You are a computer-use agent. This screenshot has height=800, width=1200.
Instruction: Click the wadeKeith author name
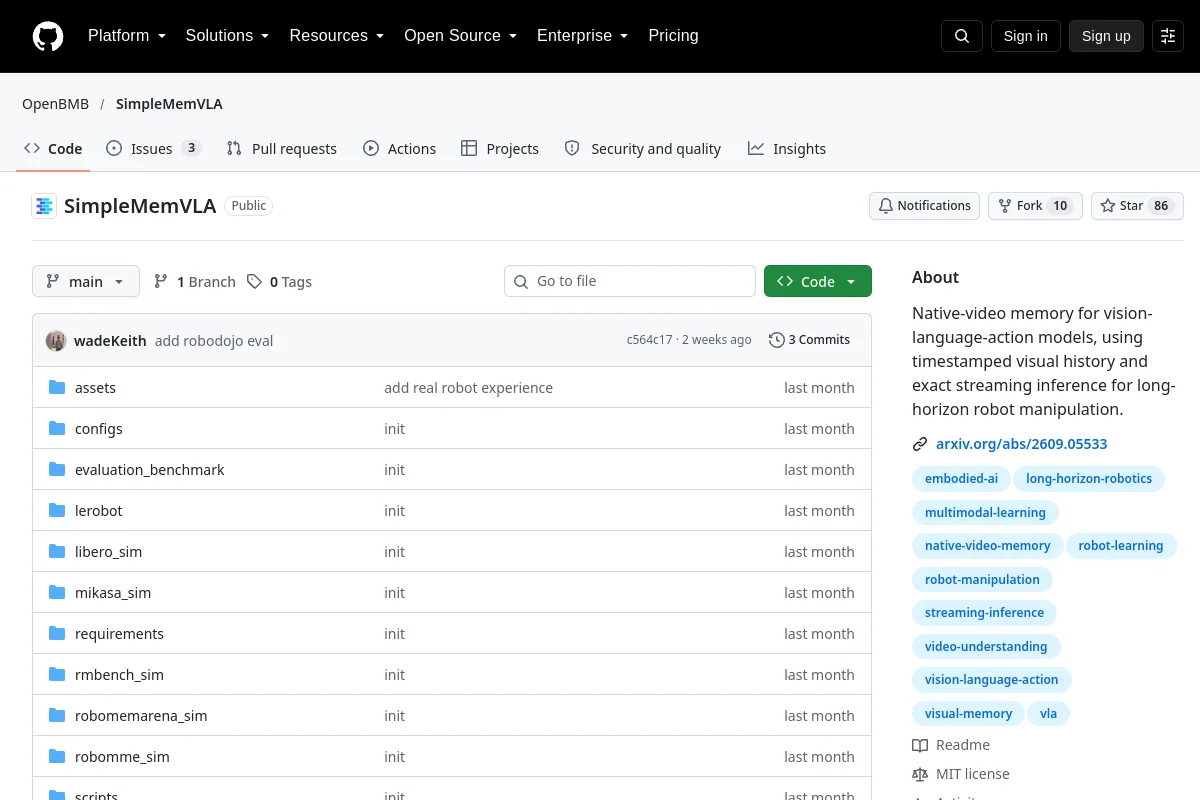click(110, 341)
